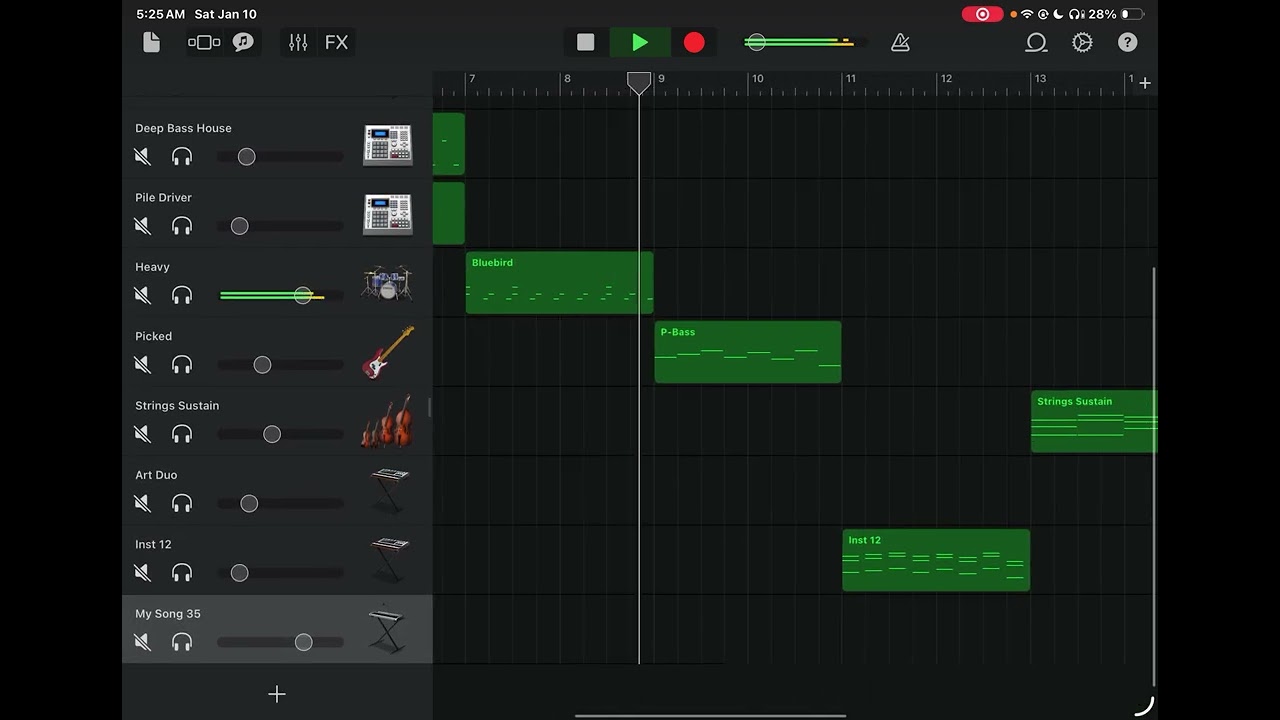Open the FX panel
1280x720 pixels.
coord(337,42)
